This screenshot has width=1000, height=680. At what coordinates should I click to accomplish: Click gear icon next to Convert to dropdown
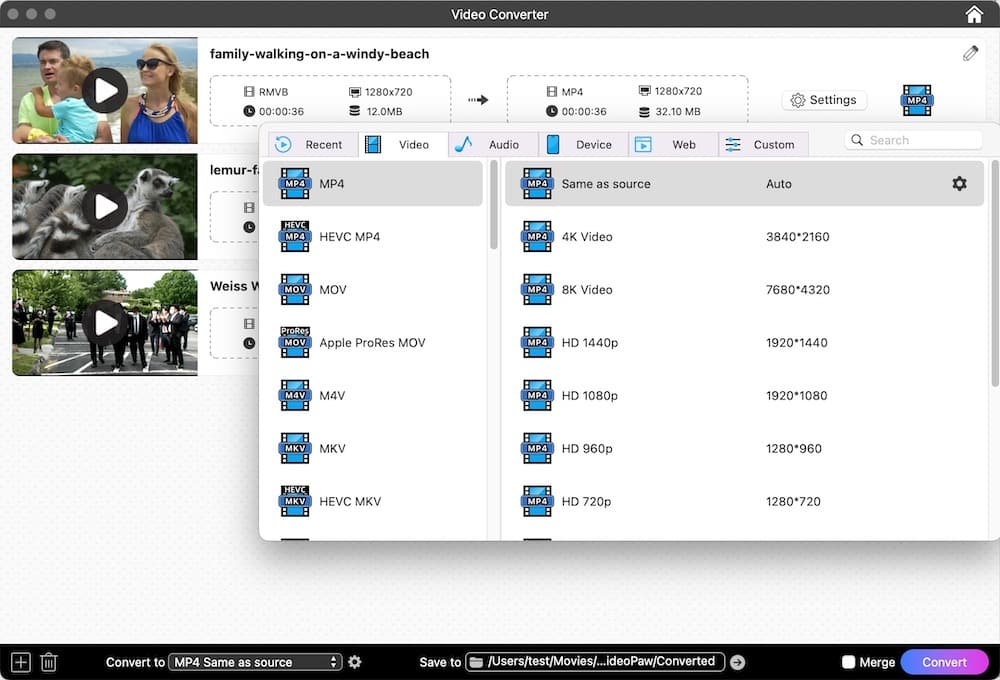click(355, 662)
